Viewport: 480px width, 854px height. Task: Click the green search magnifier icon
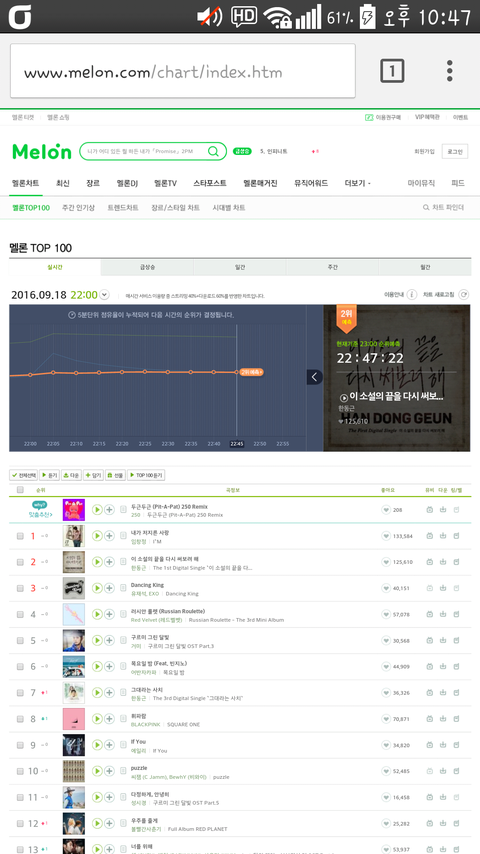pos(214,151)
